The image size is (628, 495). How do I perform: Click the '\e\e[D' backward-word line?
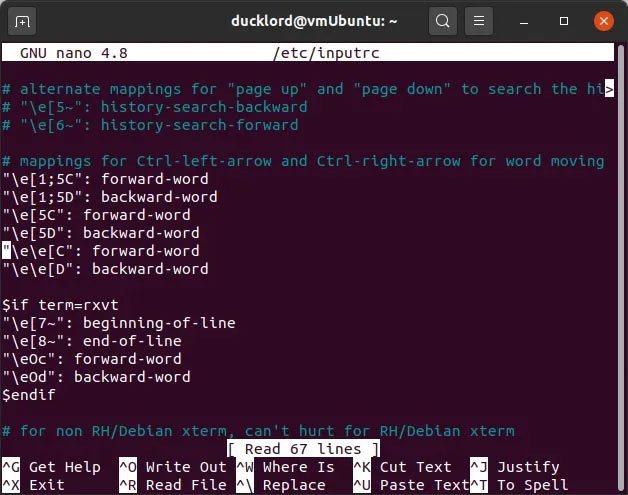105,269
